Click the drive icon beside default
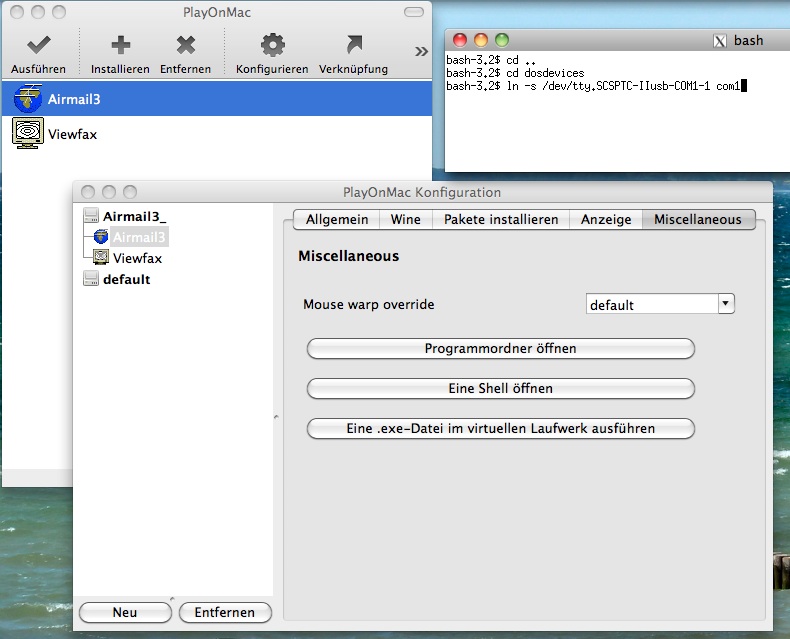790x639 pixels. pos(91,279)
